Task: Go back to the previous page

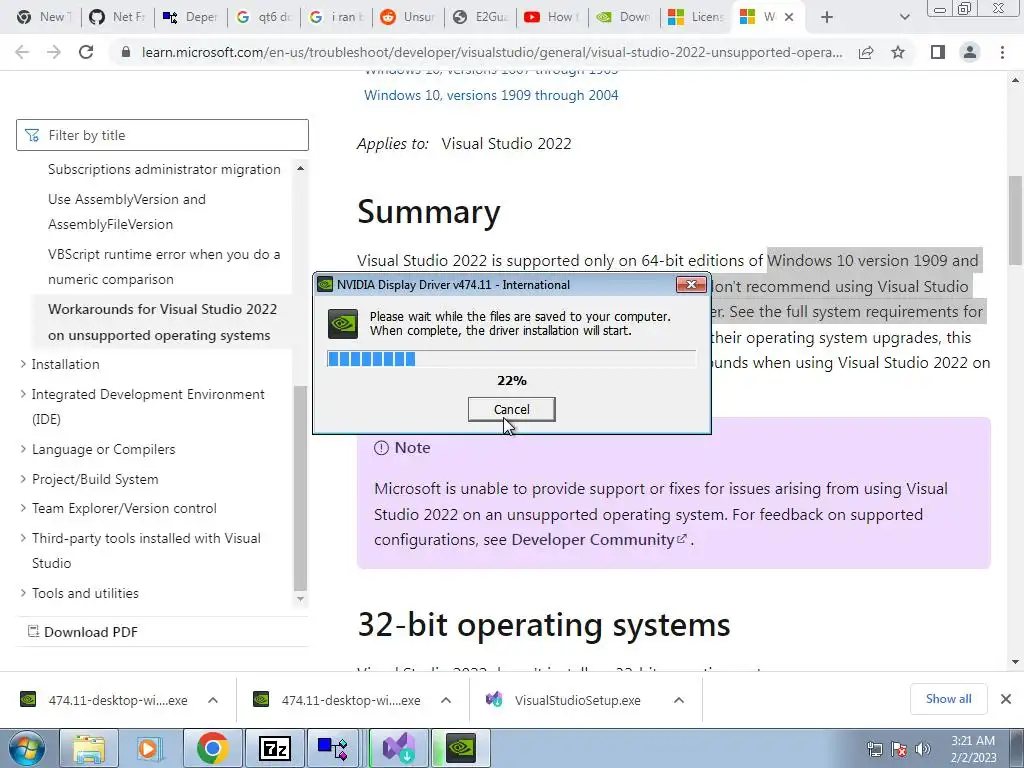Action: [22, 52]
